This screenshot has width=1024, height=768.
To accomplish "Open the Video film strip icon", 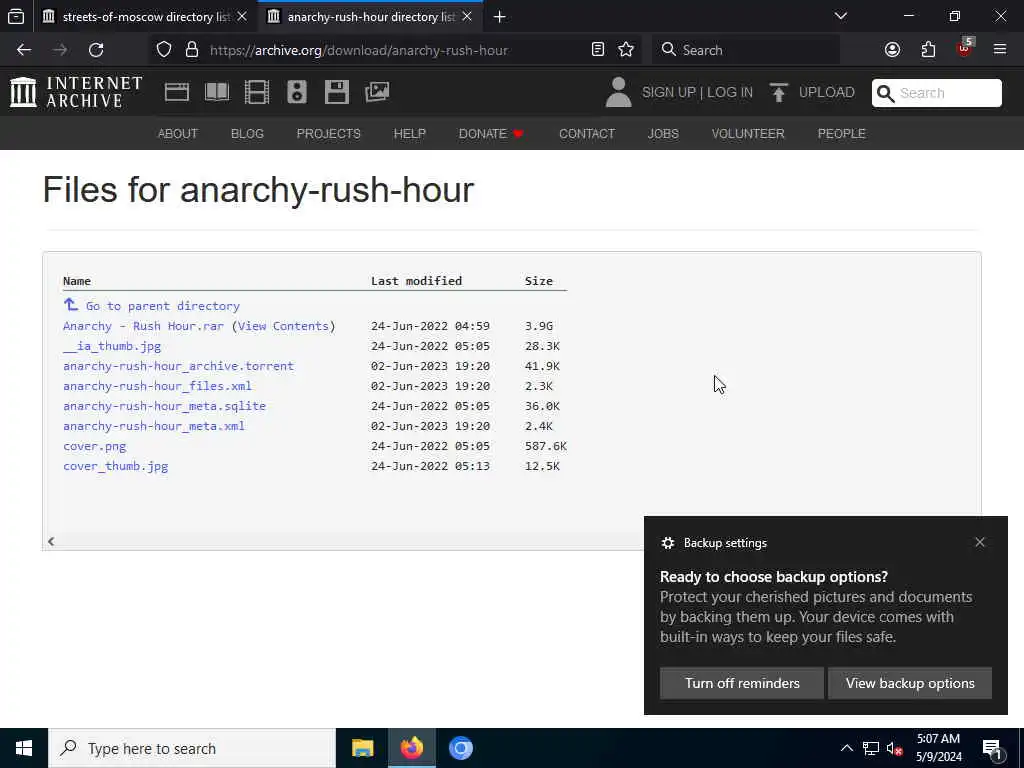I will pyautogui.click(x=257, y=92).
